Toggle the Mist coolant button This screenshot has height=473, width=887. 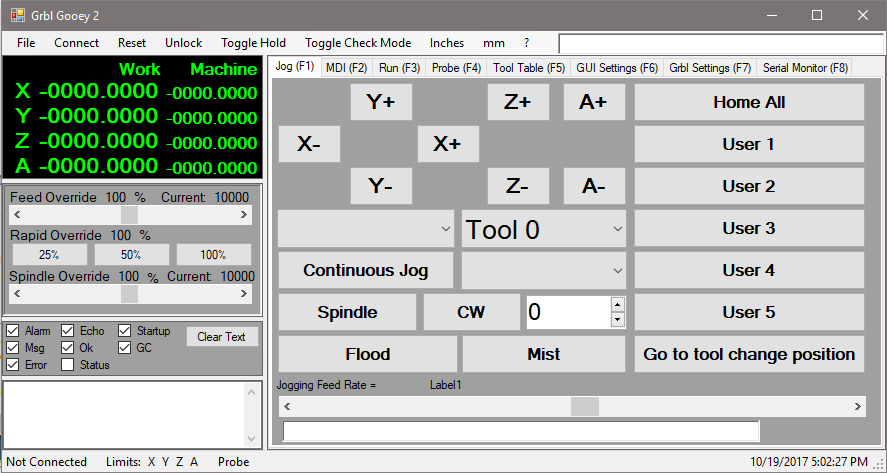(544, 354)
